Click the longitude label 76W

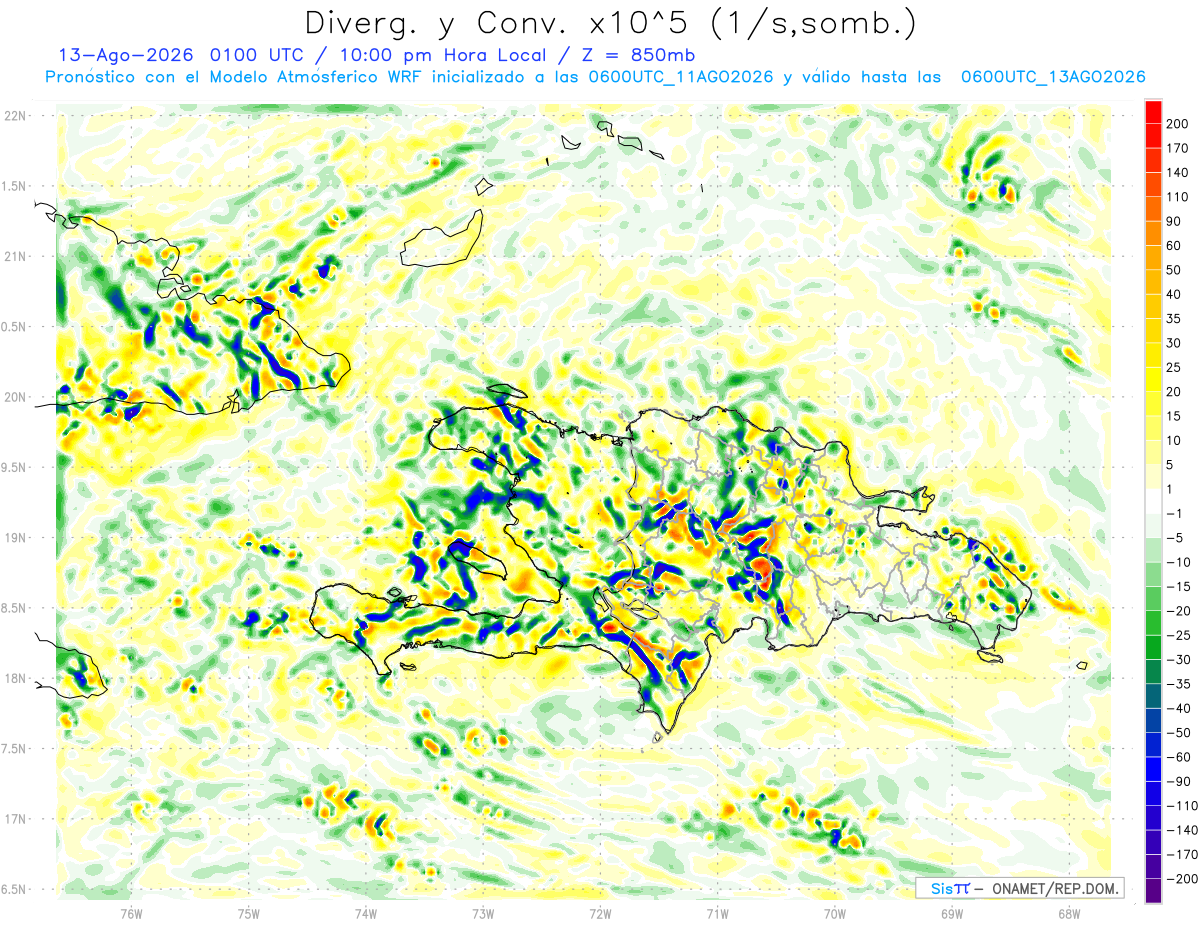[x=131, y=913]
